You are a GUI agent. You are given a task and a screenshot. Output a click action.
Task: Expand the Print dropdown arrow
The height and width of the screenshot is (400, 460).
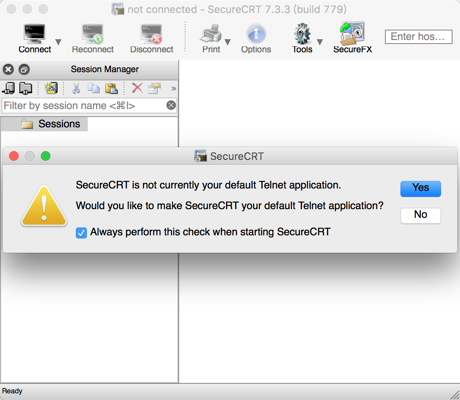pos(228,42)
